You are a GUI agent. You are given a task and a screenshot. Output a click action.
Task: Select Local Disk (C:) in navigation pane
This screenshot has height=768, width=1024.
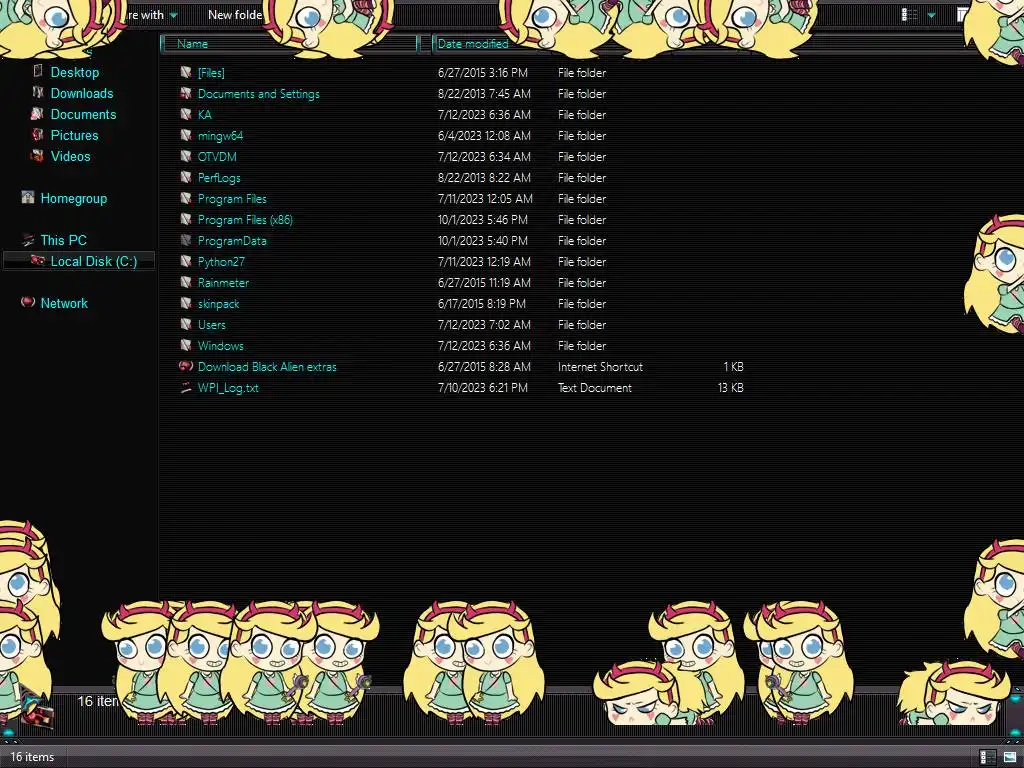(x=94, y=261)
